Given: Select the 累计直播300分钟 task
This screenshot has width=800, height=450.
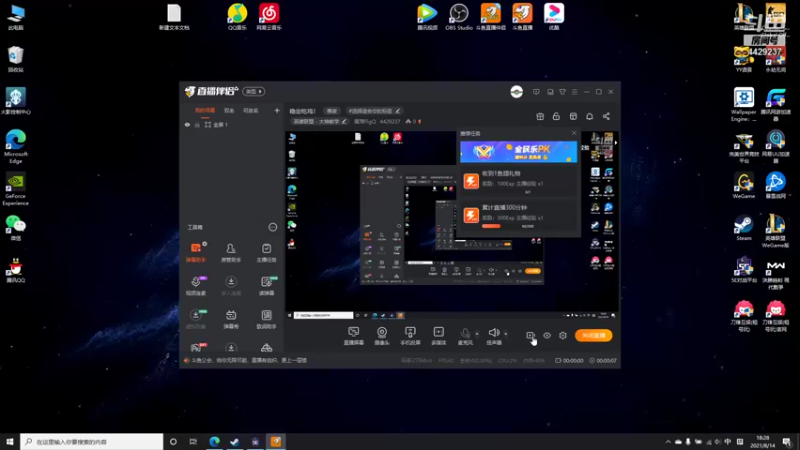Looking at the screenshot, I should tap(518, 216).
